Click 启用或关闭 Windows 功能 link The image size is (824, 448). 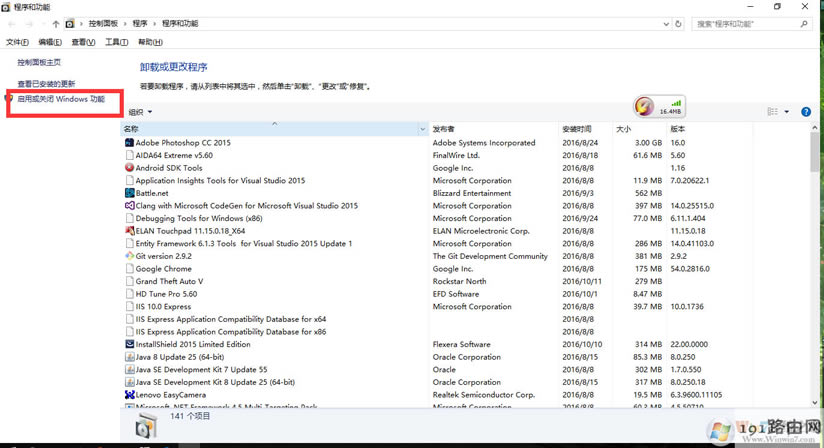tap(61, 100)
